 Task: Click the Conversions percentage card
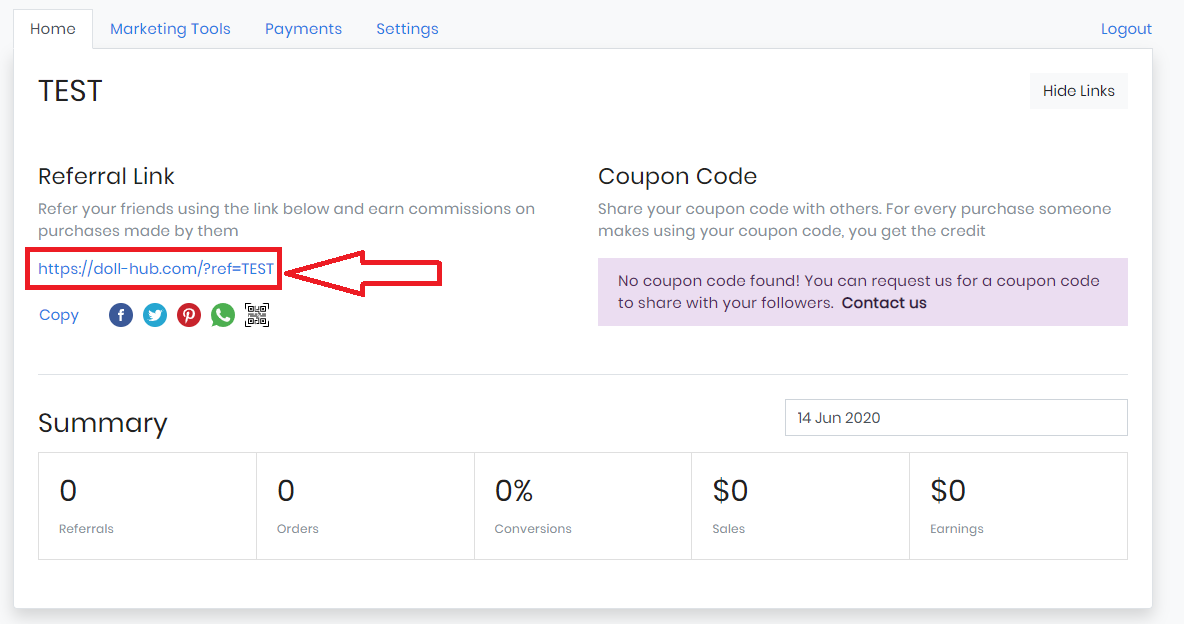pos(583,506)
